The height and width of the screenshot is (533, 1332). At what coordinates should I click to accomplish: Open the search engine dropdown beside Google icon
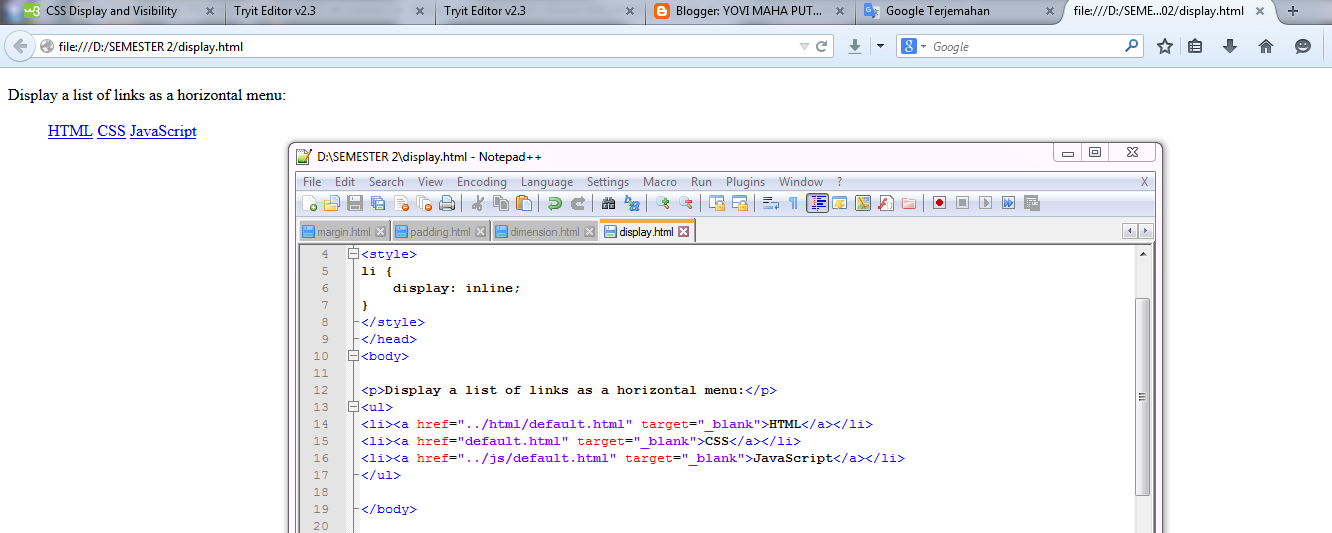[x=923, y=47]
